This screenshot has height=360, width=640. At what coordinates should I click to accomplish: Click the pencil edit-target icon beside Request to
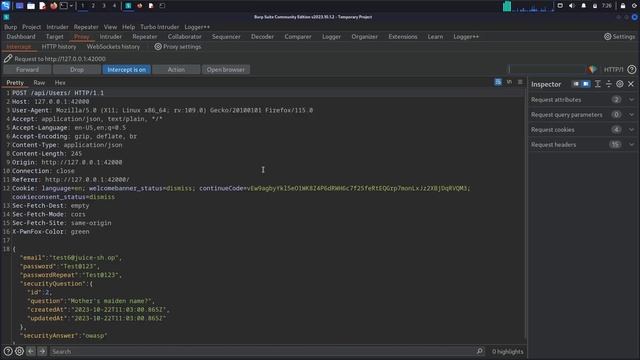8,59
